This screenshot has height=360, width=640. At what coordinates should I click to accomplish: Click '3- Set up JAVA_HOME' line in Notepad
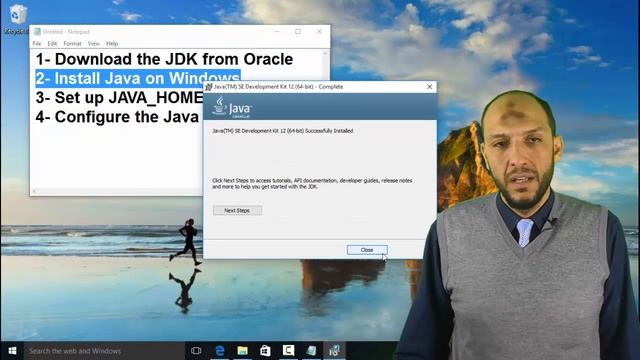click(x=119, y=98)
